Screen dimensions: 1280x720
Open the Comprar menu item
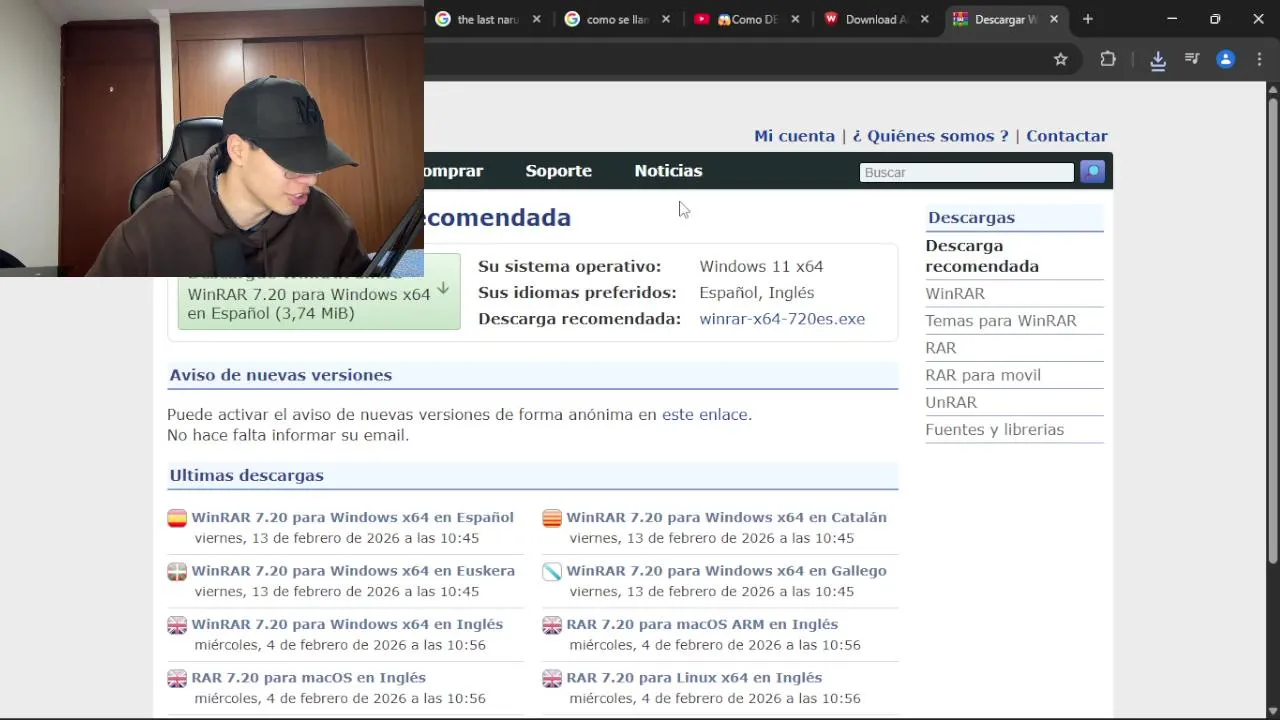(454, 171)
